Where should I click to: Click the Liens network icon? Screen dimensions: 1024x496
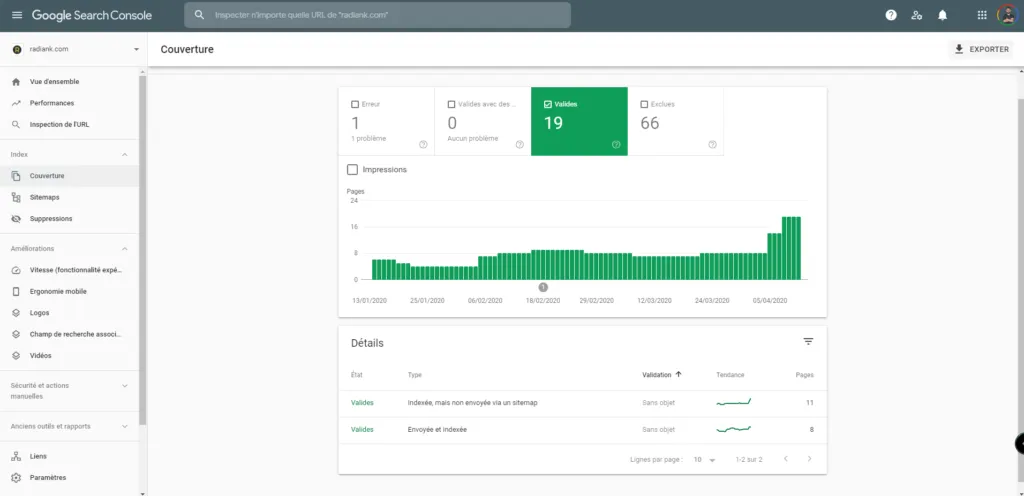point(16,456)
